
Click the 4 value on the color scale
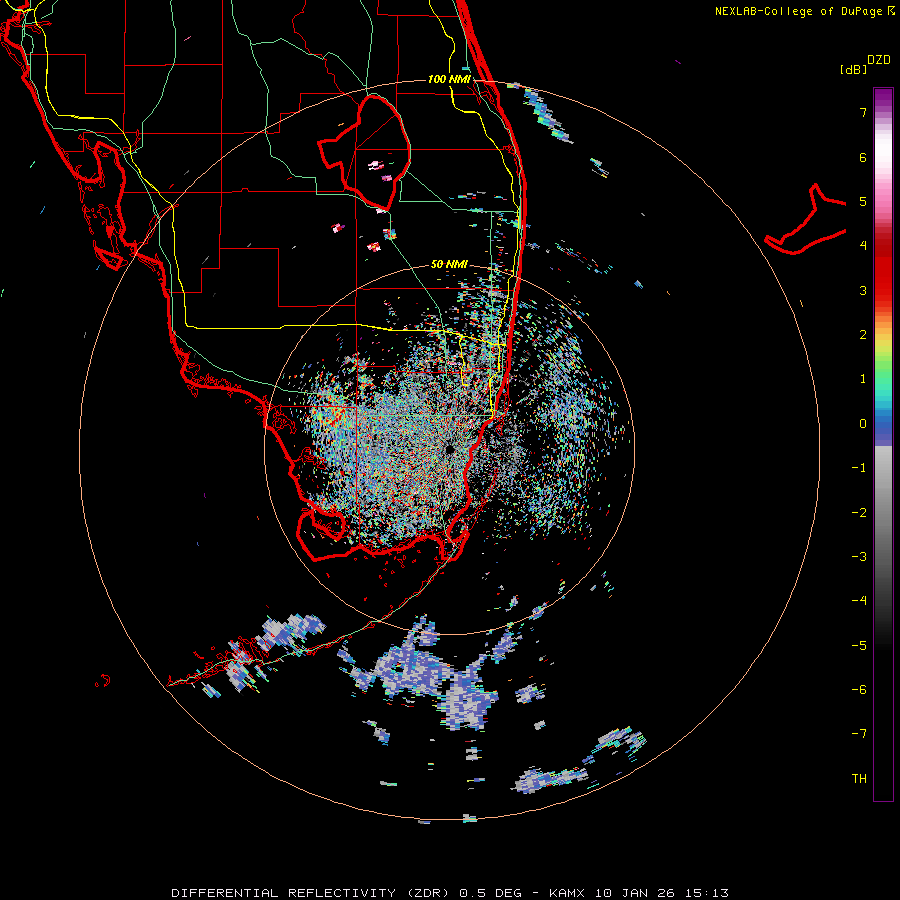pos(863,246)
